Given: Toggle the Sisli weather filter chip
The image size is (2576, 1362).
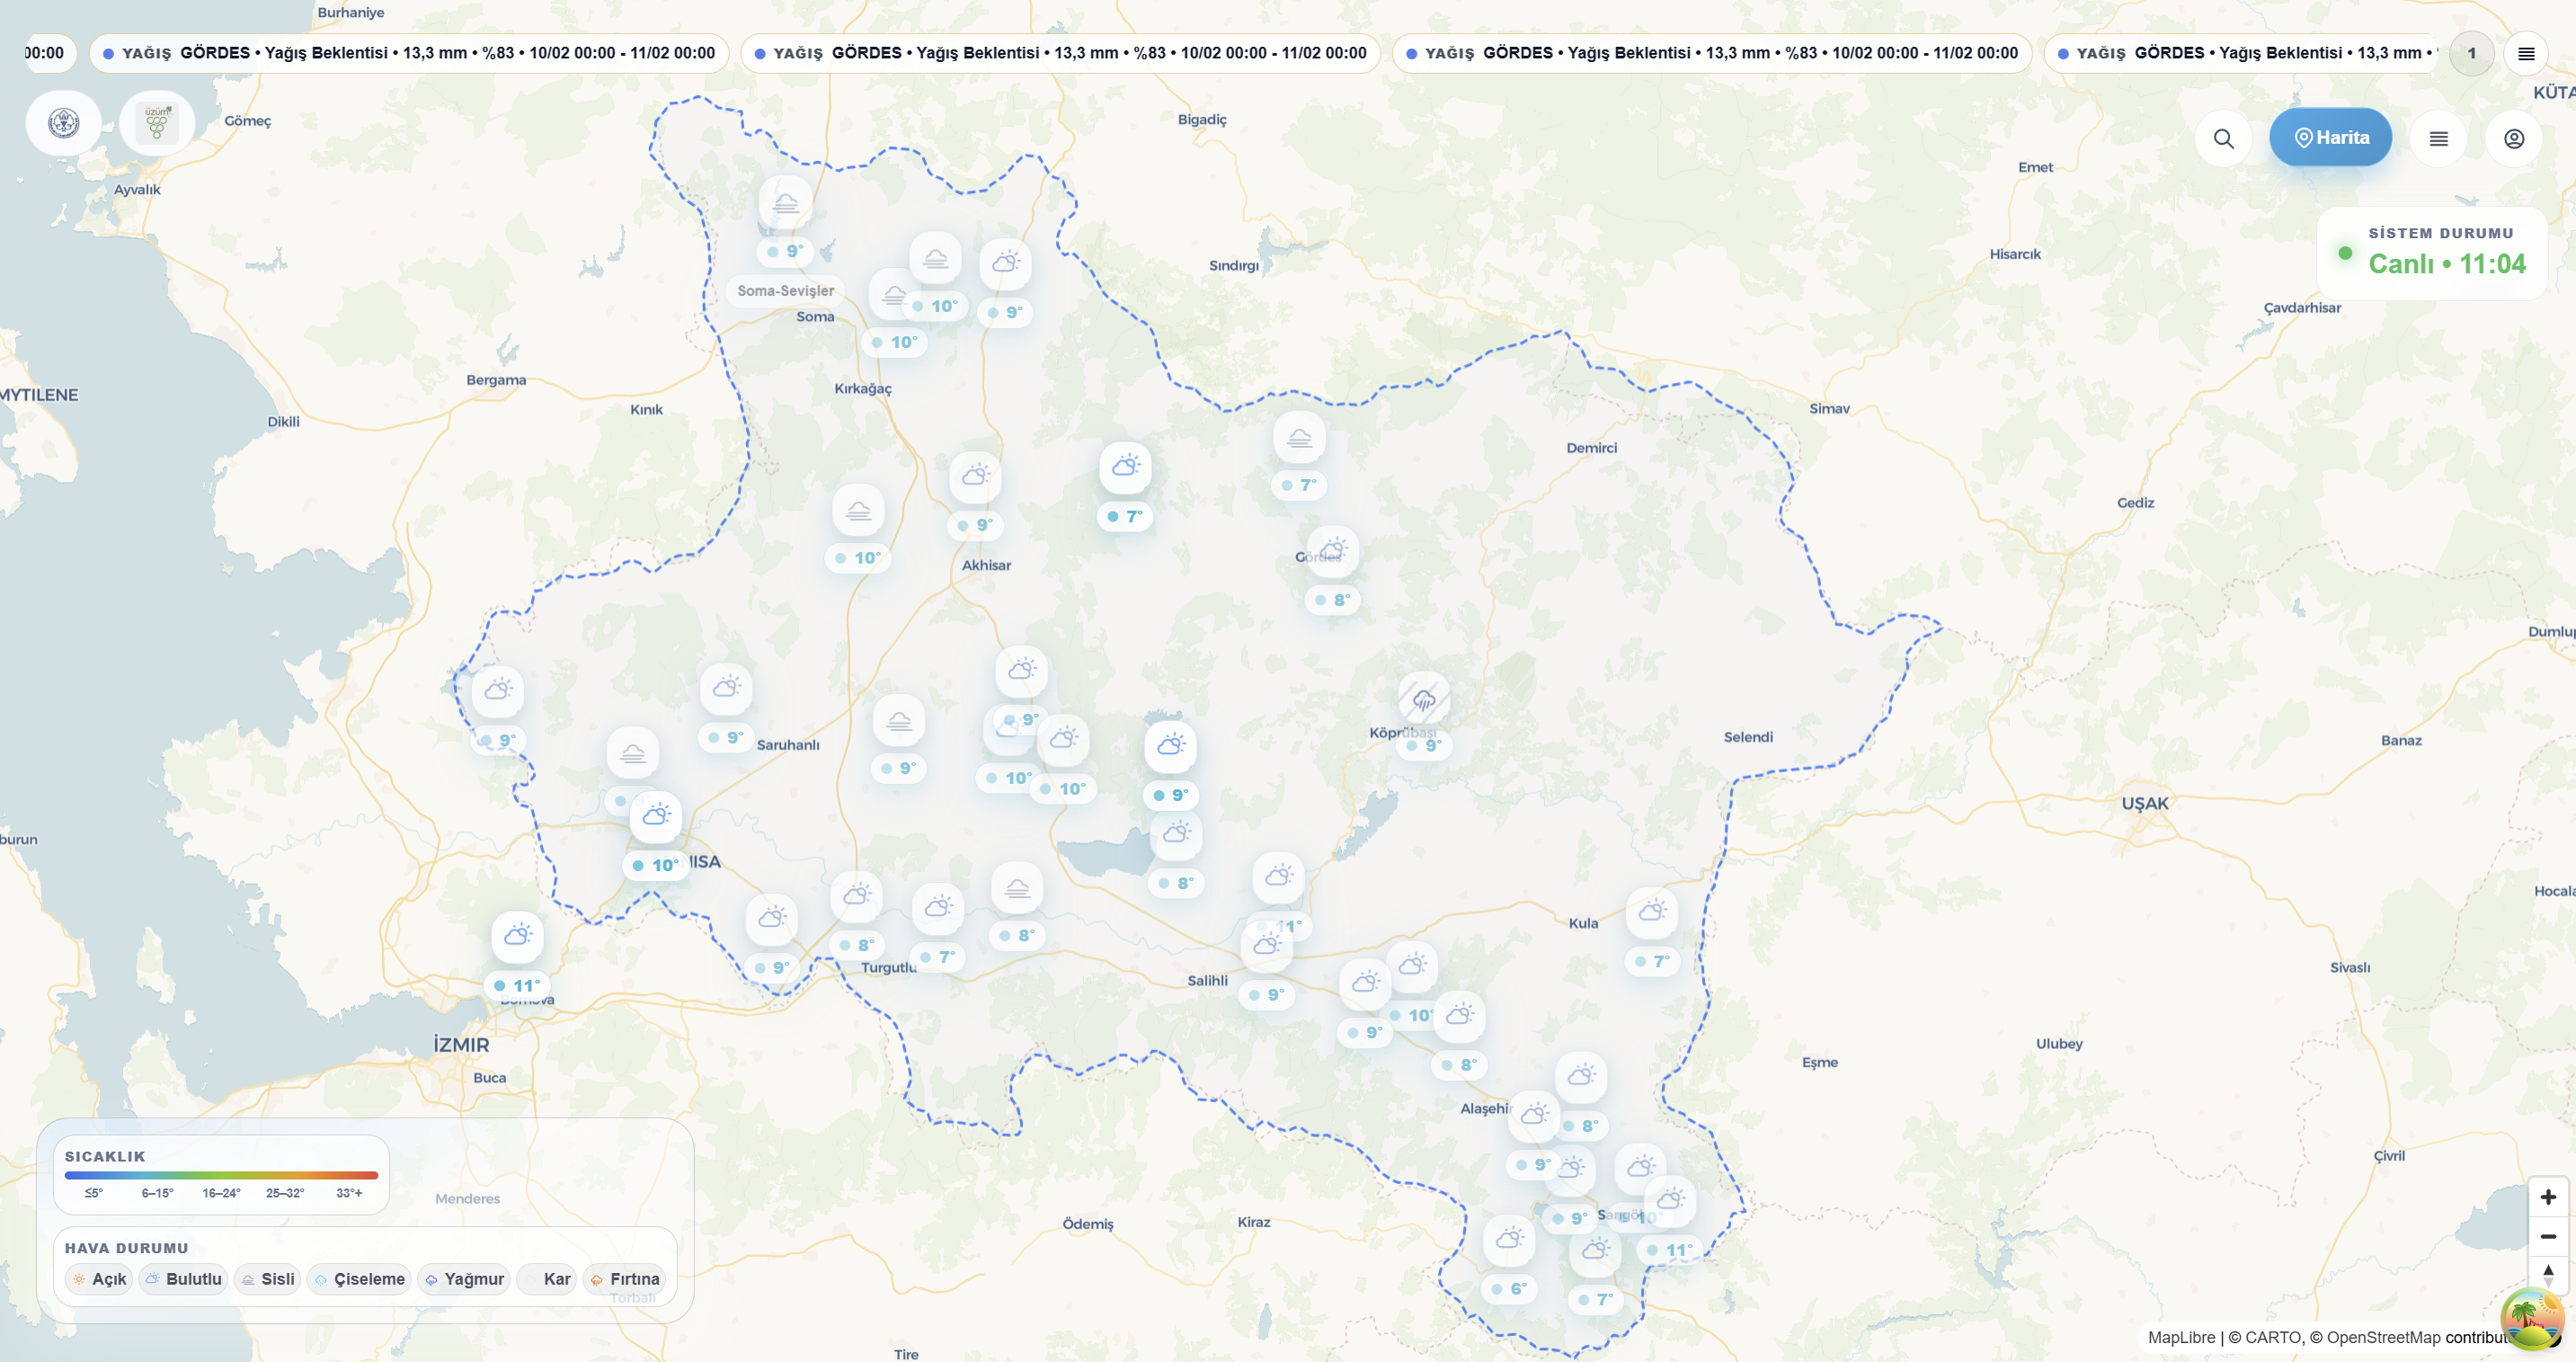Looking at the screenshot, I should coord(268,1279).
